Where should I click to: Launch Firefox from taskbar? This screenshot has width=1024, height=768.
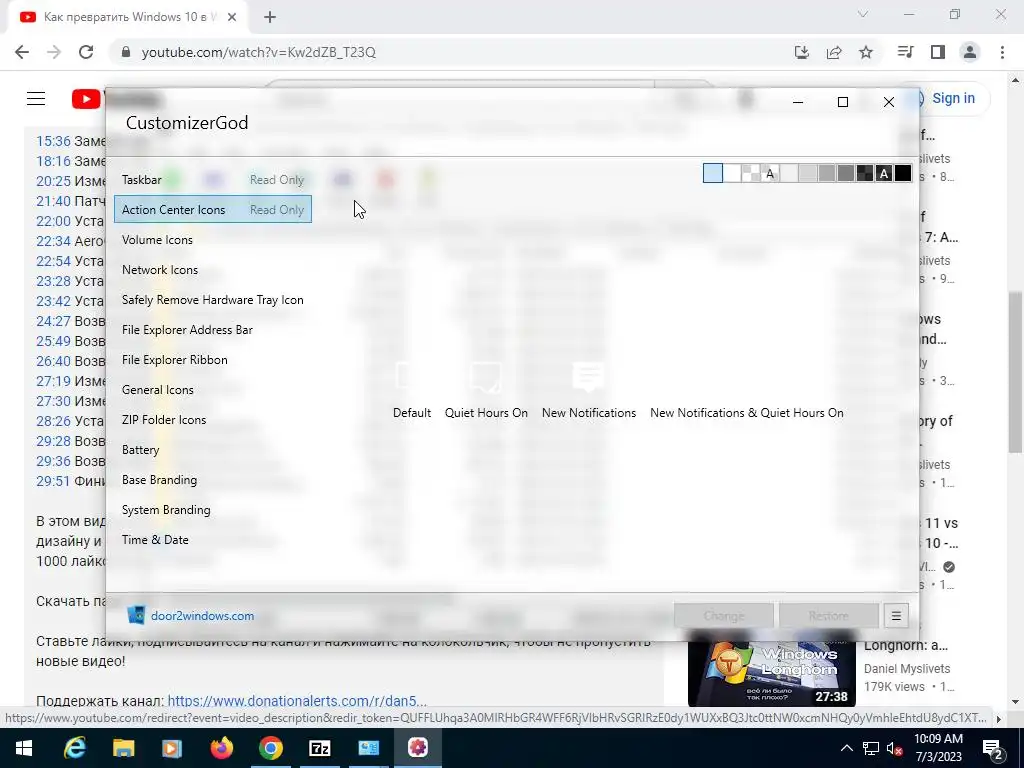pos(221,748)
